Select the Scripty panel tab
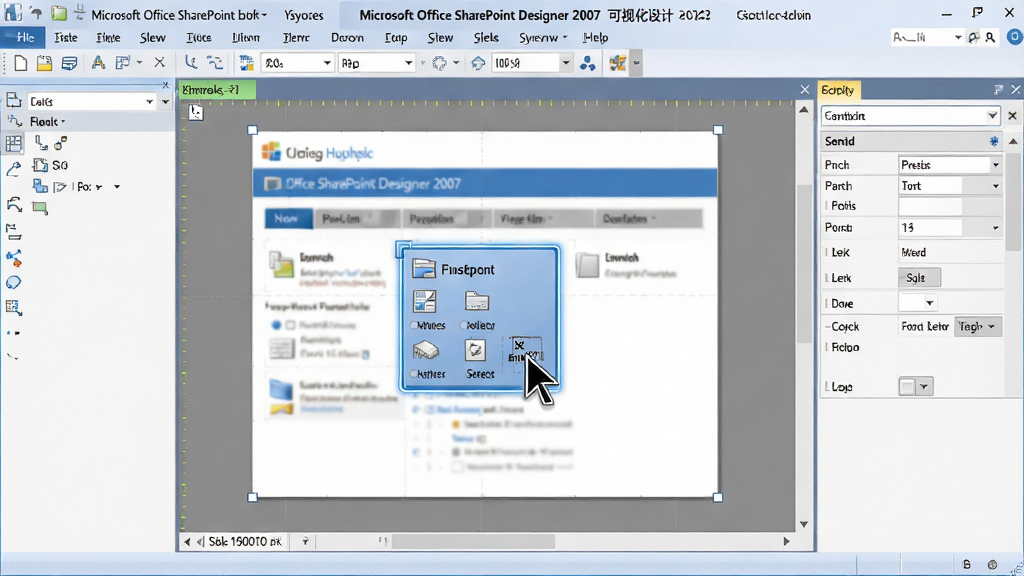 pyautogui.click(x=839, y=90)
